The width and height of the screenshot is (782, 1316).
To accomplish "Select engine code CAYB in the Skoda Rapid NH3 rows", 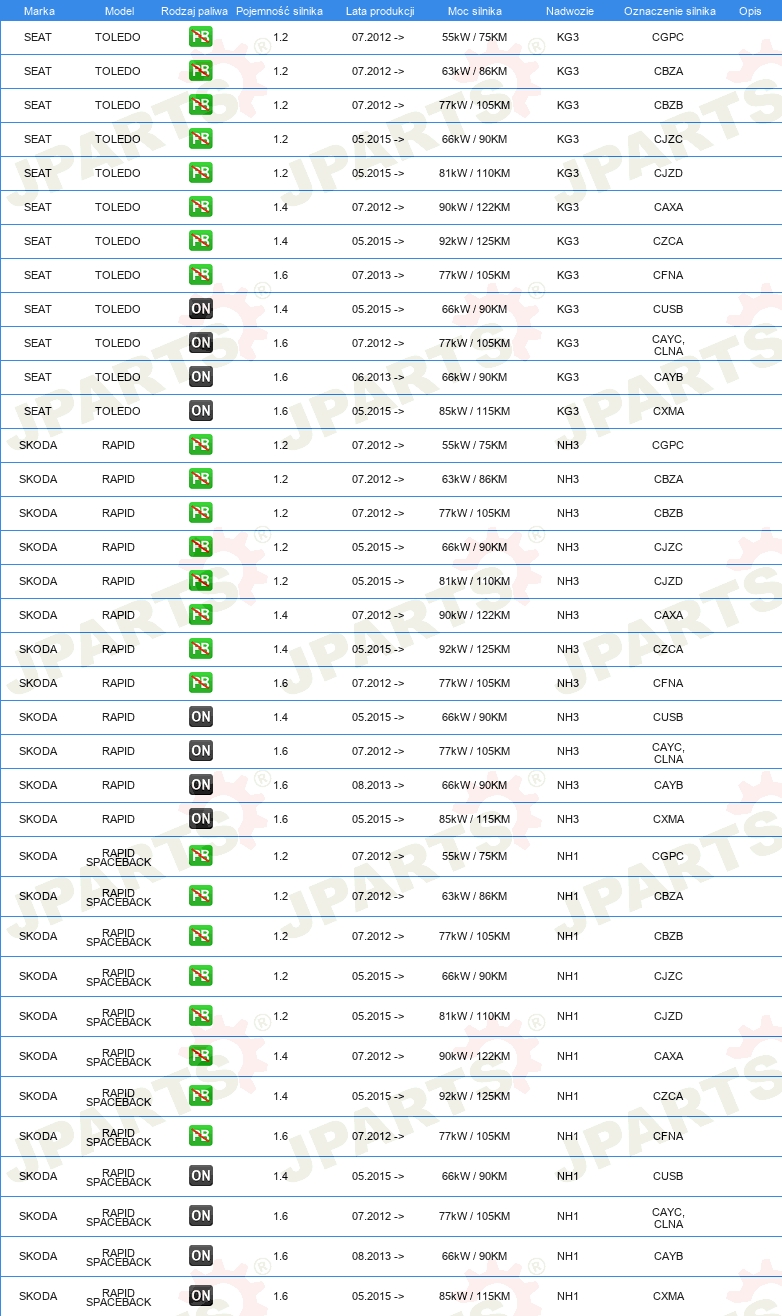I will [x=668, y=785].
